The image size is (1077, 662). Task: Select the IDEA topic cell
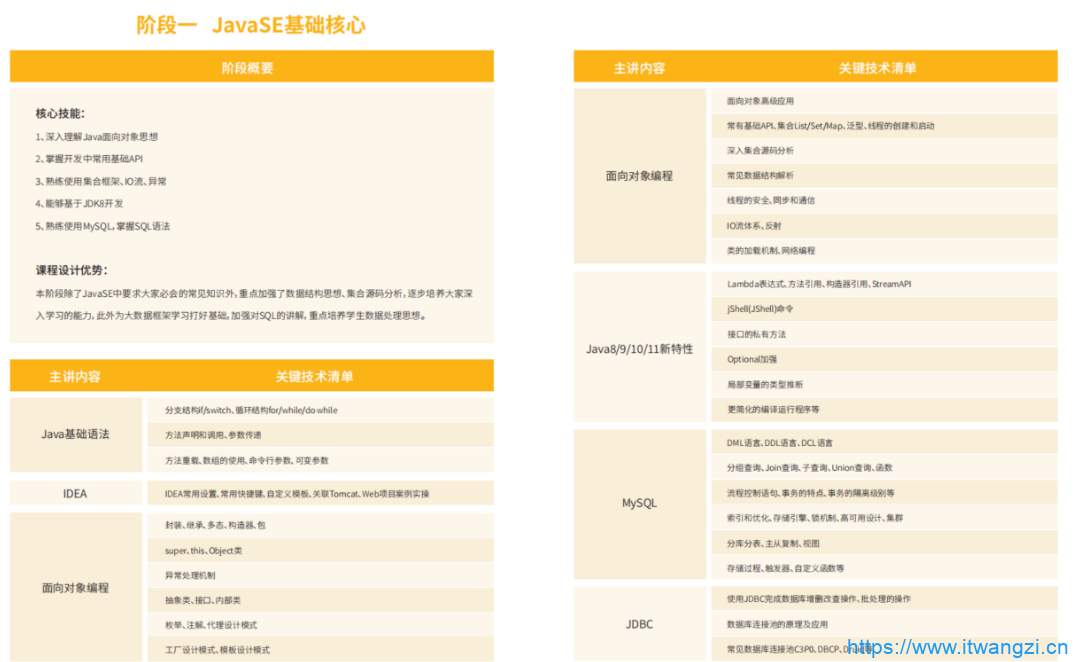point(76,493)
